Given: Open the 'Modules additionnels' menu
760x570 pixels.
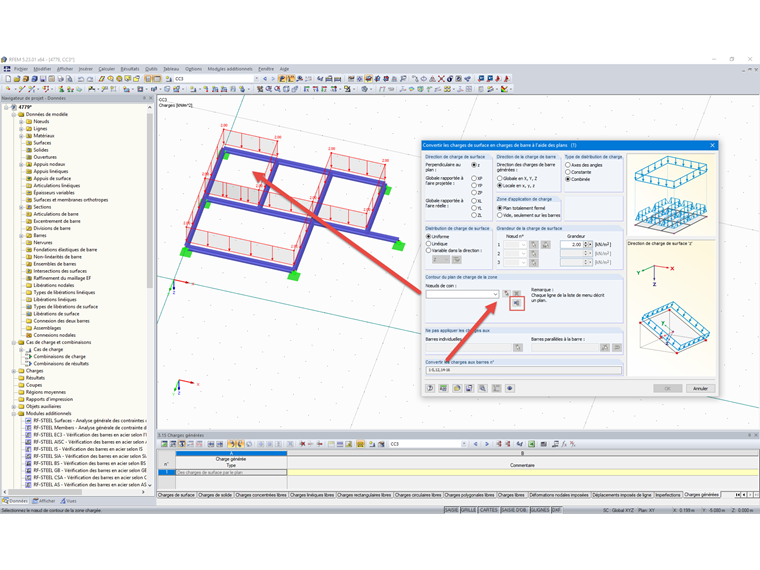Looking at the screenshot, I should pos(230,69).
